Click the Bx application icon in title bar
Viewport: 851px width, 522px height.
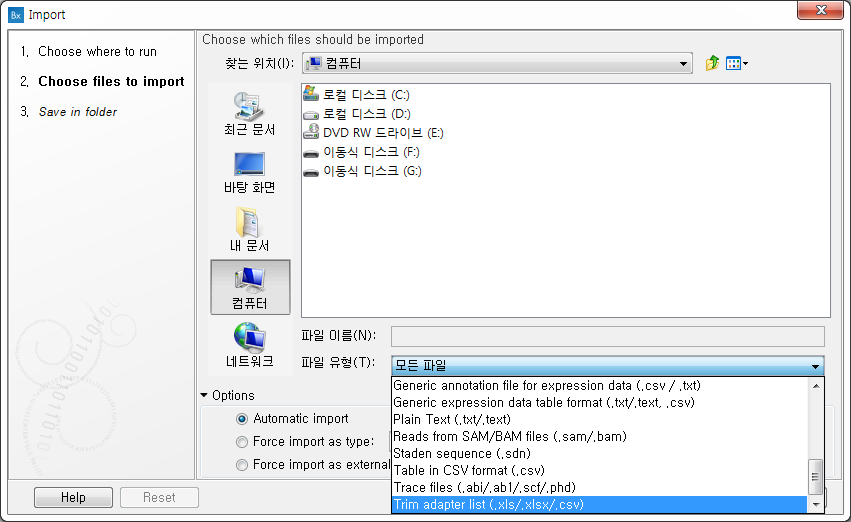tap(16, 15)
